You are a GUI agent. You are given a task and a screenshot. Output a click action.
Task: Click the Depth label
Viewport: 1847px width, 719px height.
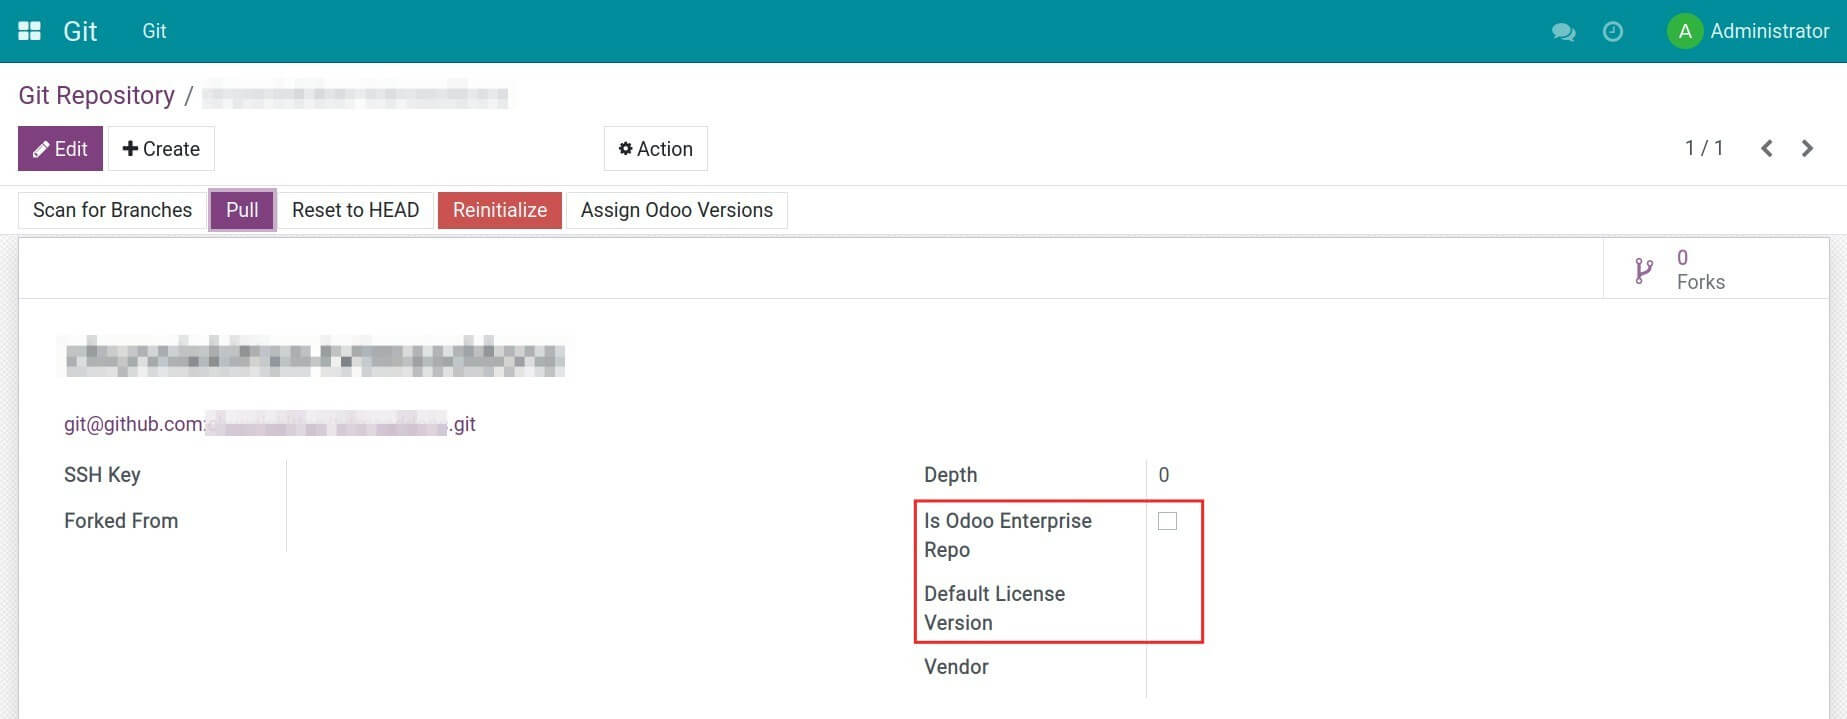coord(950,475)
